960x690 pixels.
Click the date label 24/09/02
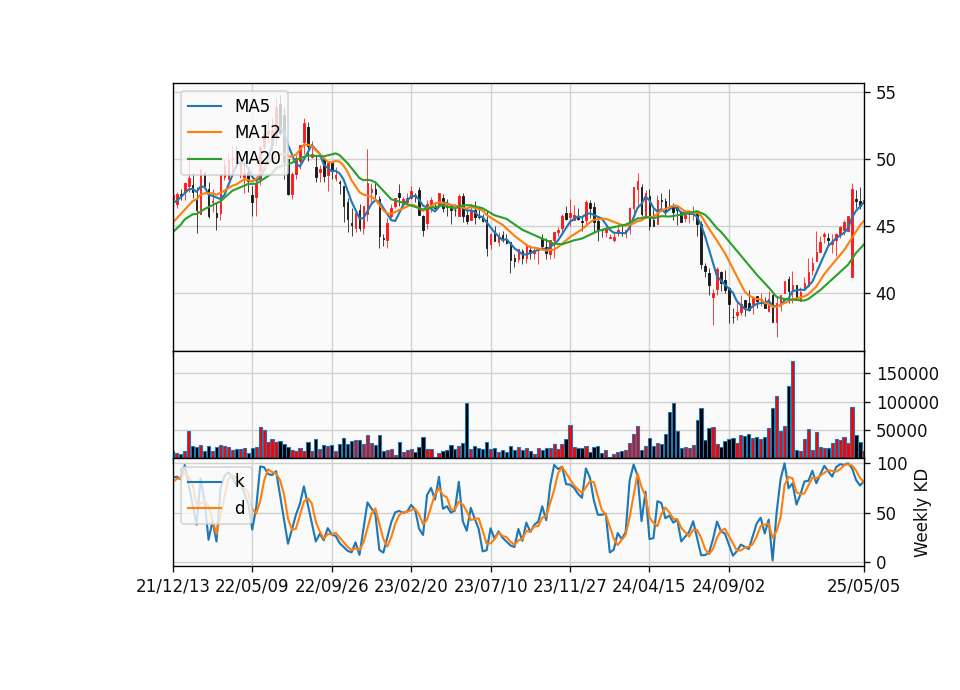point(729,586)
